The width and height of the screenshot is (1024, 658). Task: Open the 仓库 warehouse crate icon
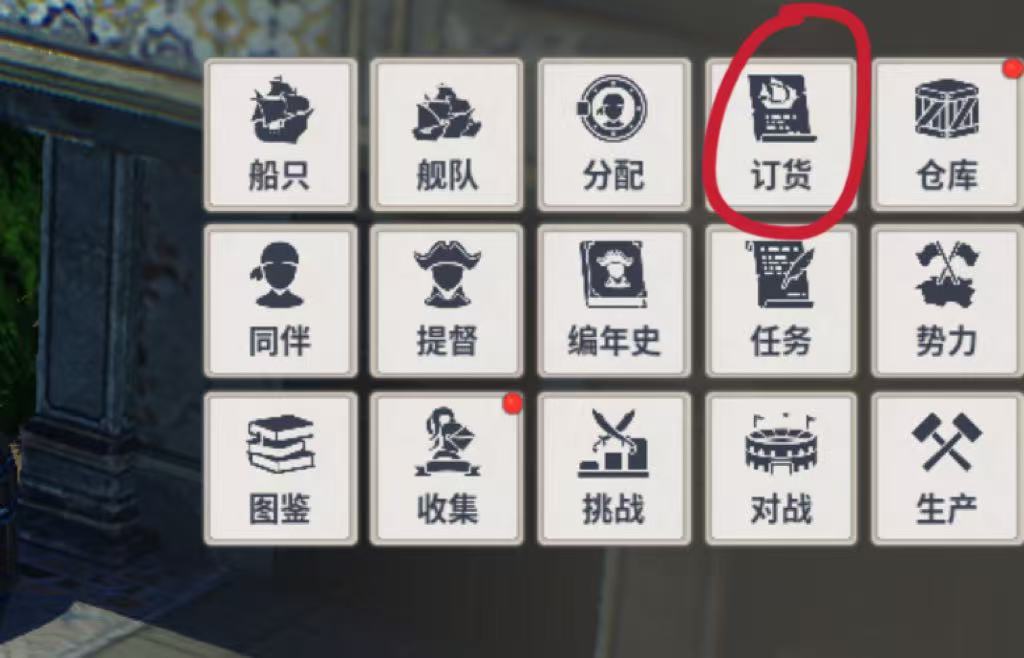[948, 135]
